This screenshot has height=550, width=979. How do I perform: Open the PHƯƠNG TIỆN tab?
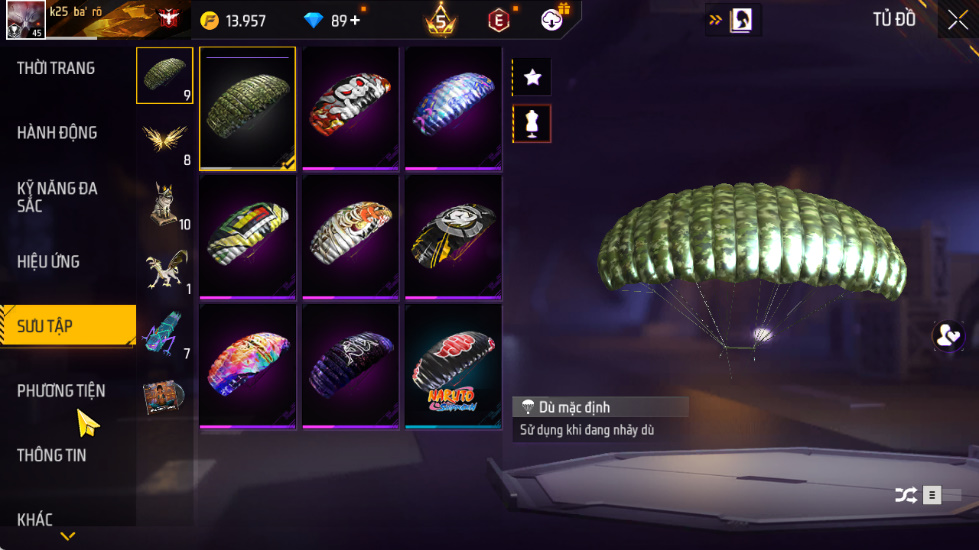(61, 391)
